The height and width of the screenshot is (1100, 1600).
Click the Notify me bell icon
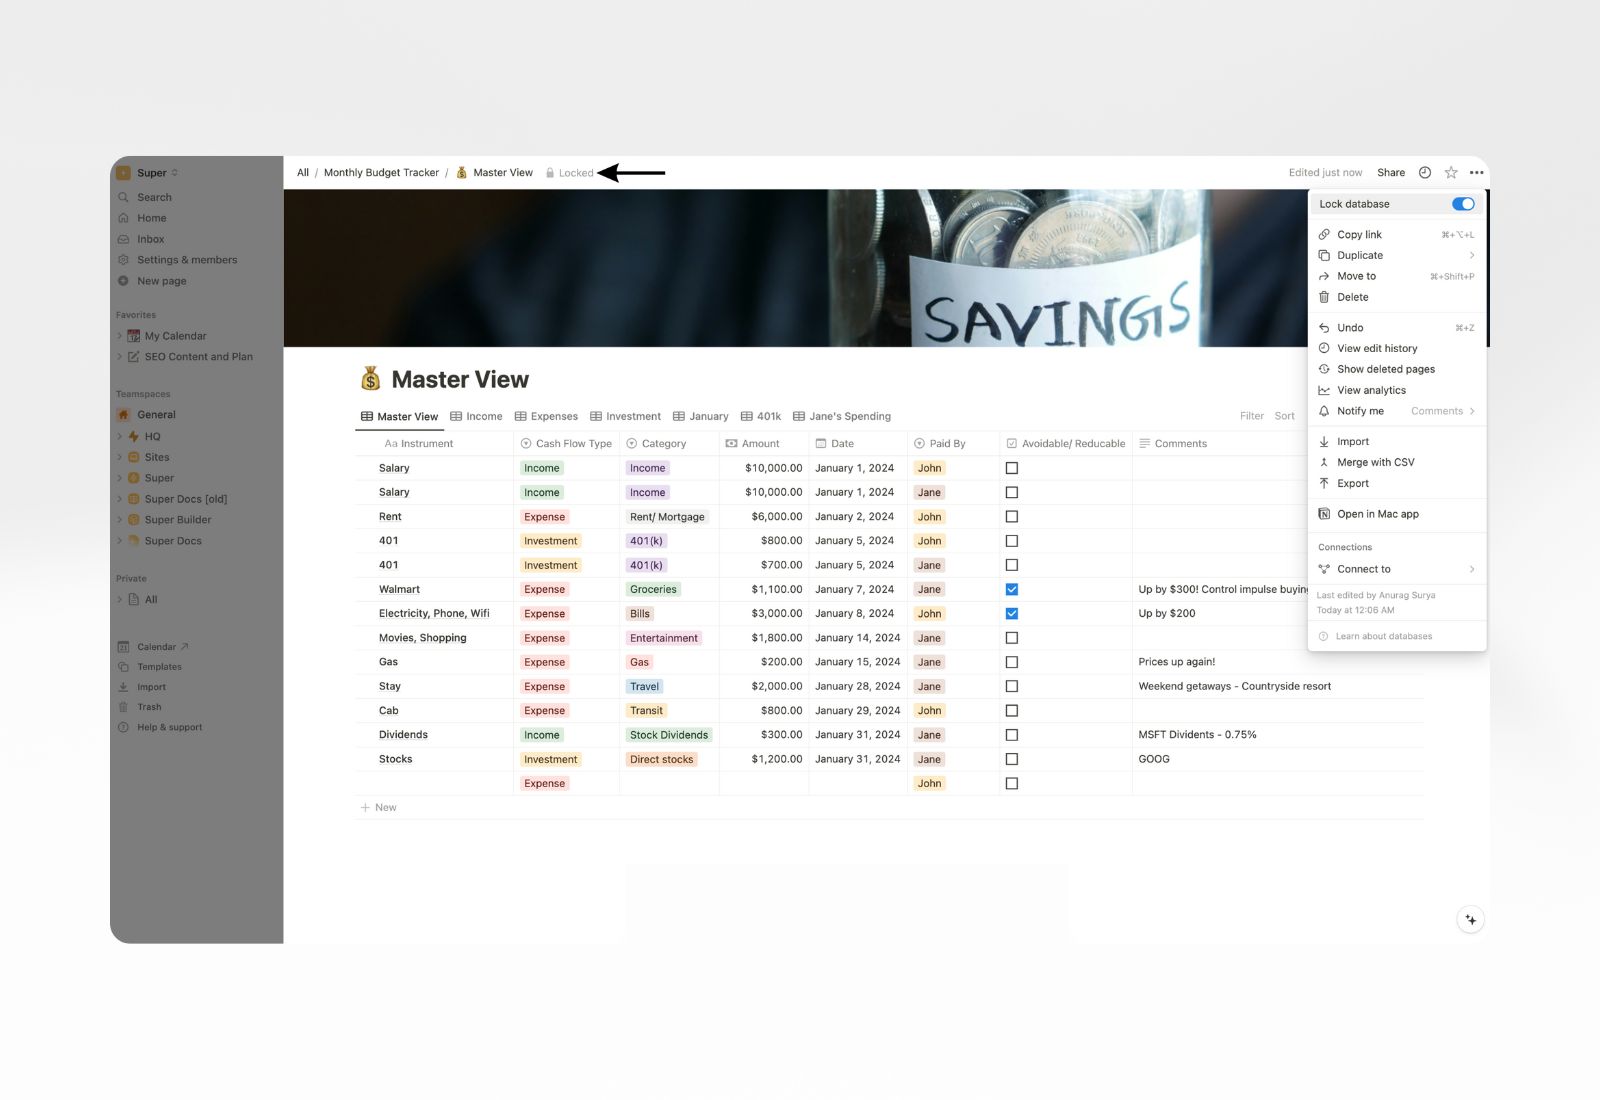click(x=1324, y=411)
